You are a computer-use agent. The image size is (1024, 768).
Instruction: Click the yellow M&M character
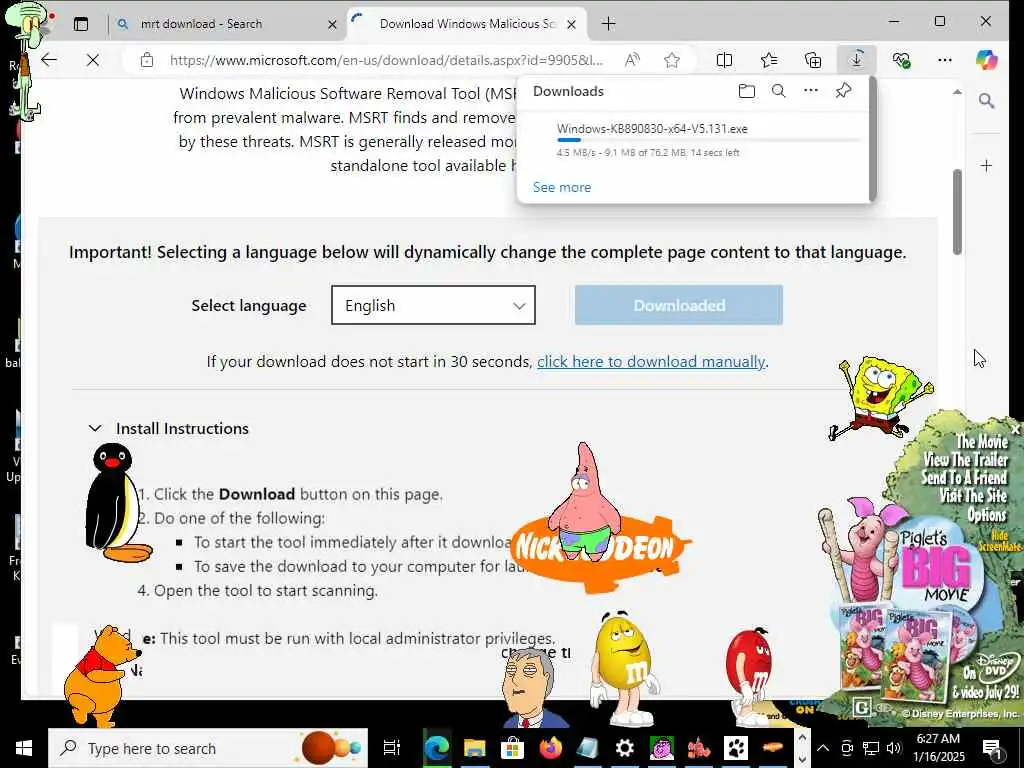click(624, 668)
